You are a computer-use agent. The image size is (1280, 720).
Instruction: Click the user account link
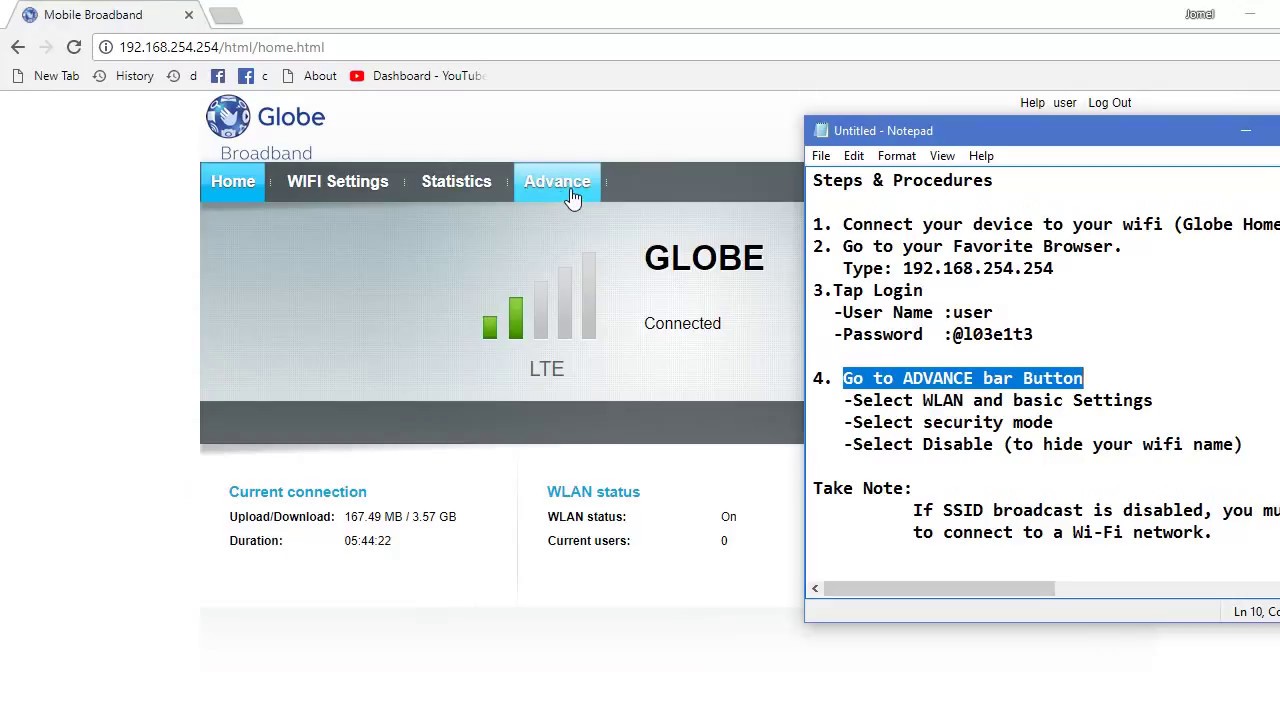(x=1064, y=103)
